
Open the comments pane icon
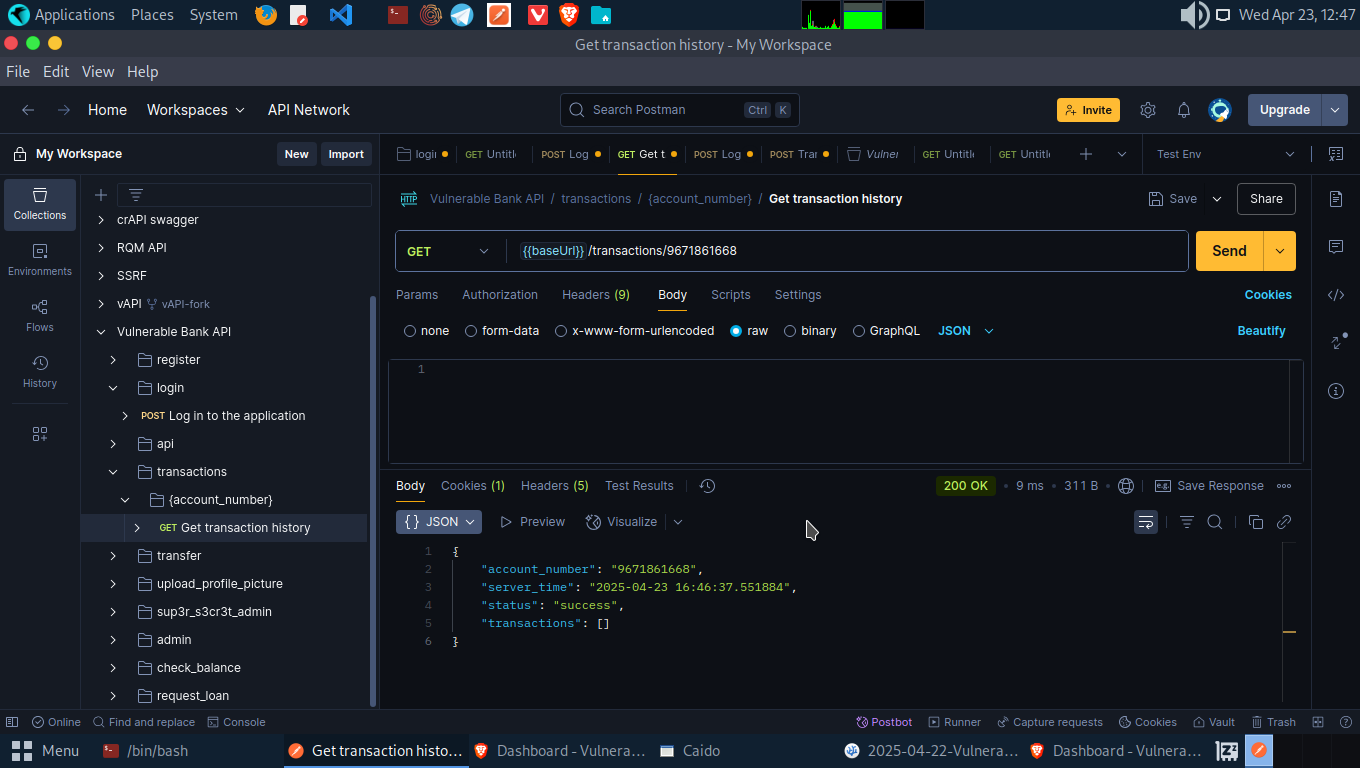pyautogui.click(x=1336, y=247)
